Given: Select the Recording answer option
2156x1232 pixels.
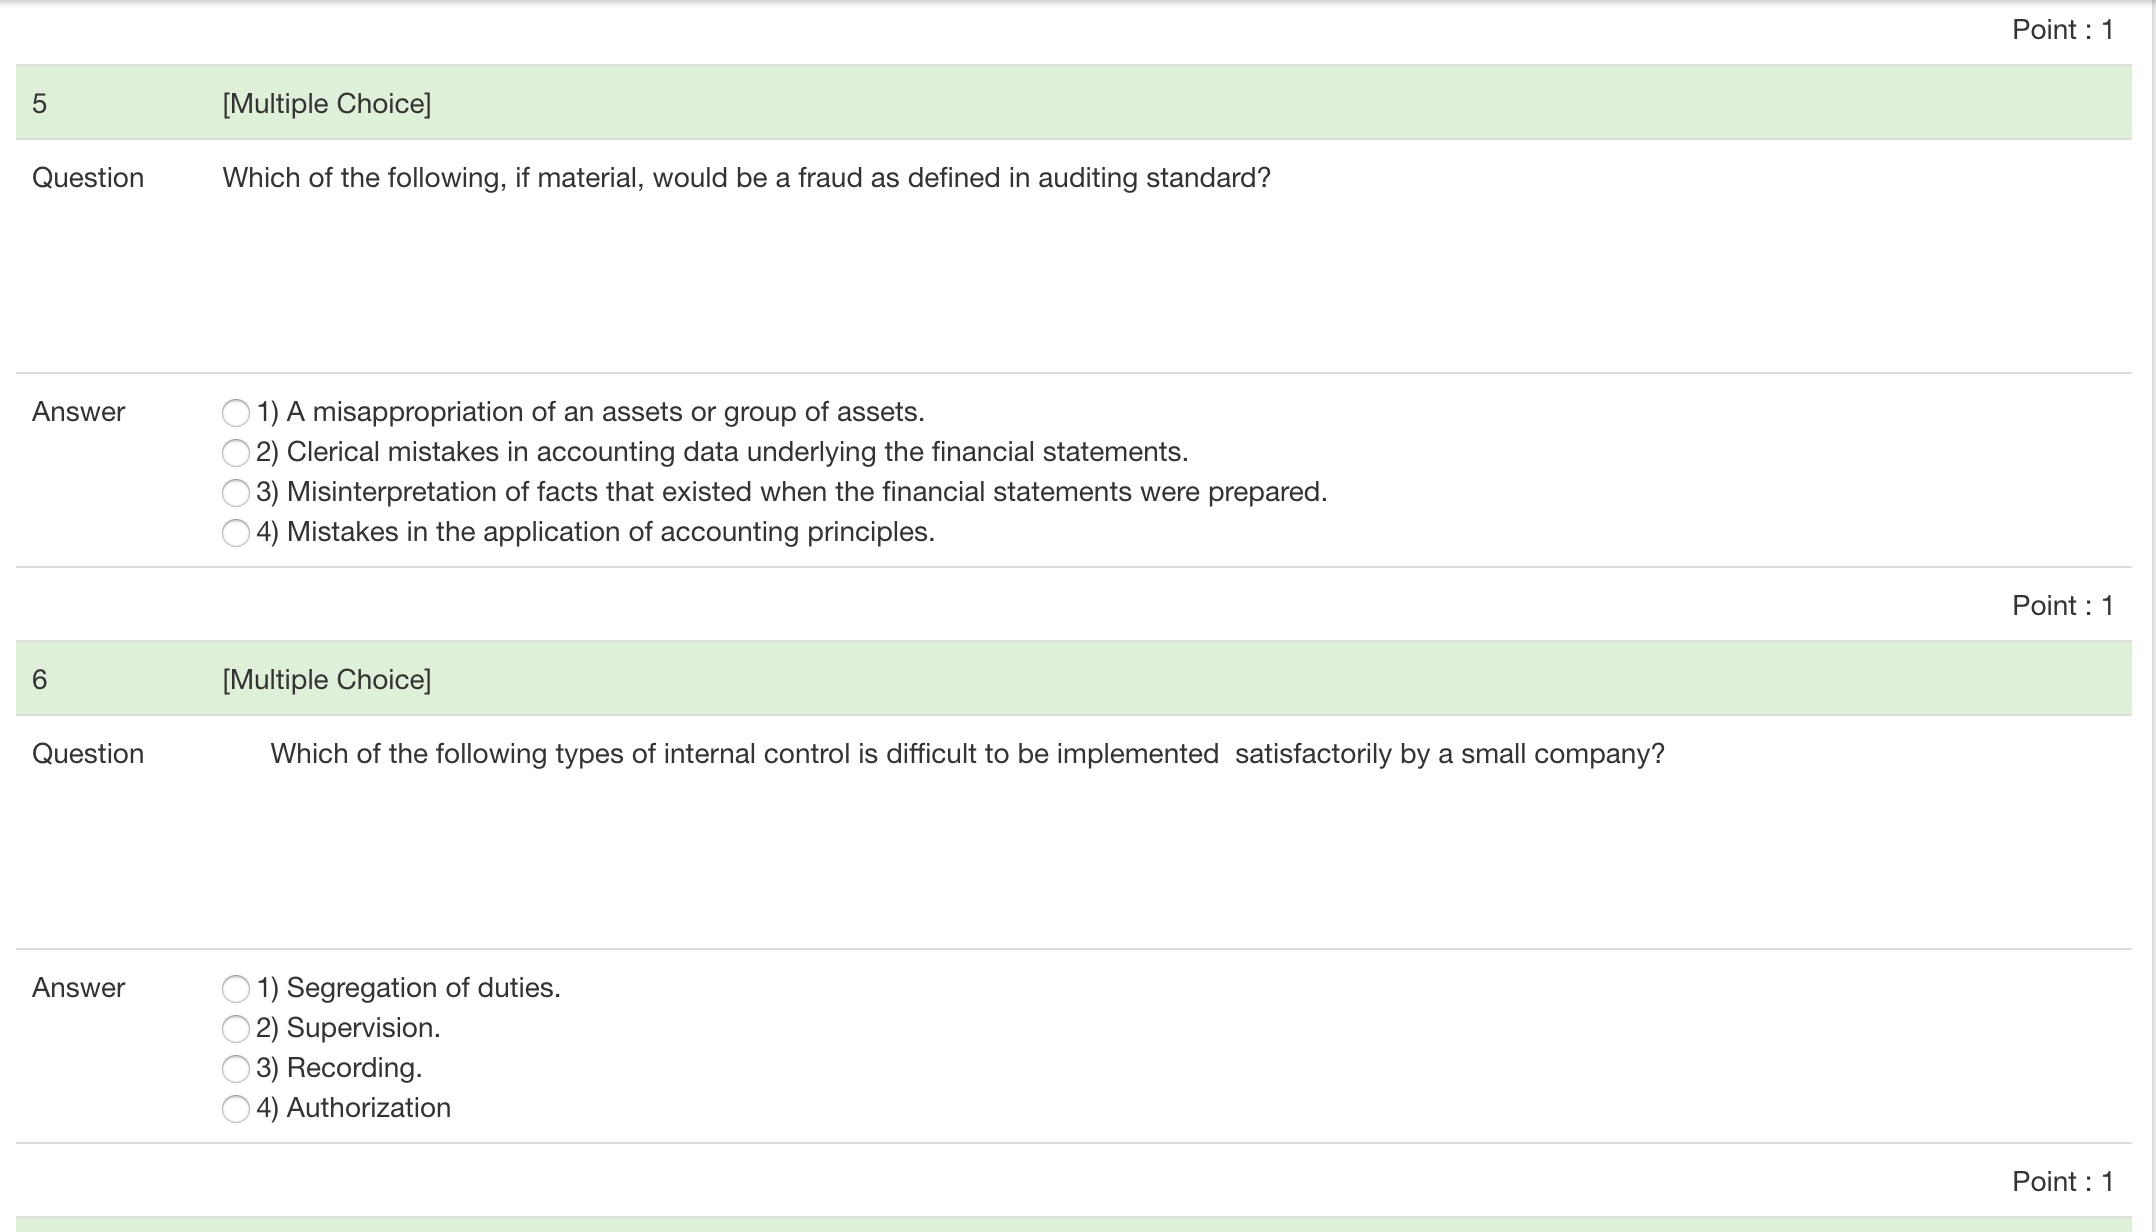Looking at the screenshot, I should pos(236,1068).
